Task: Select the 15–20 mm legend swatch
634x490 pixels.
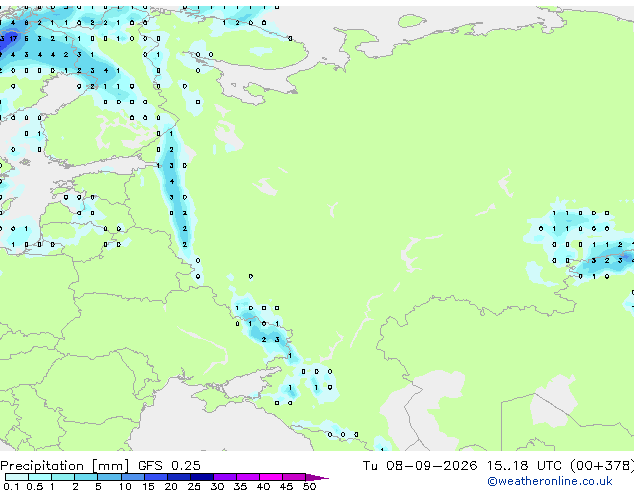Action: (x=155, y=477)
